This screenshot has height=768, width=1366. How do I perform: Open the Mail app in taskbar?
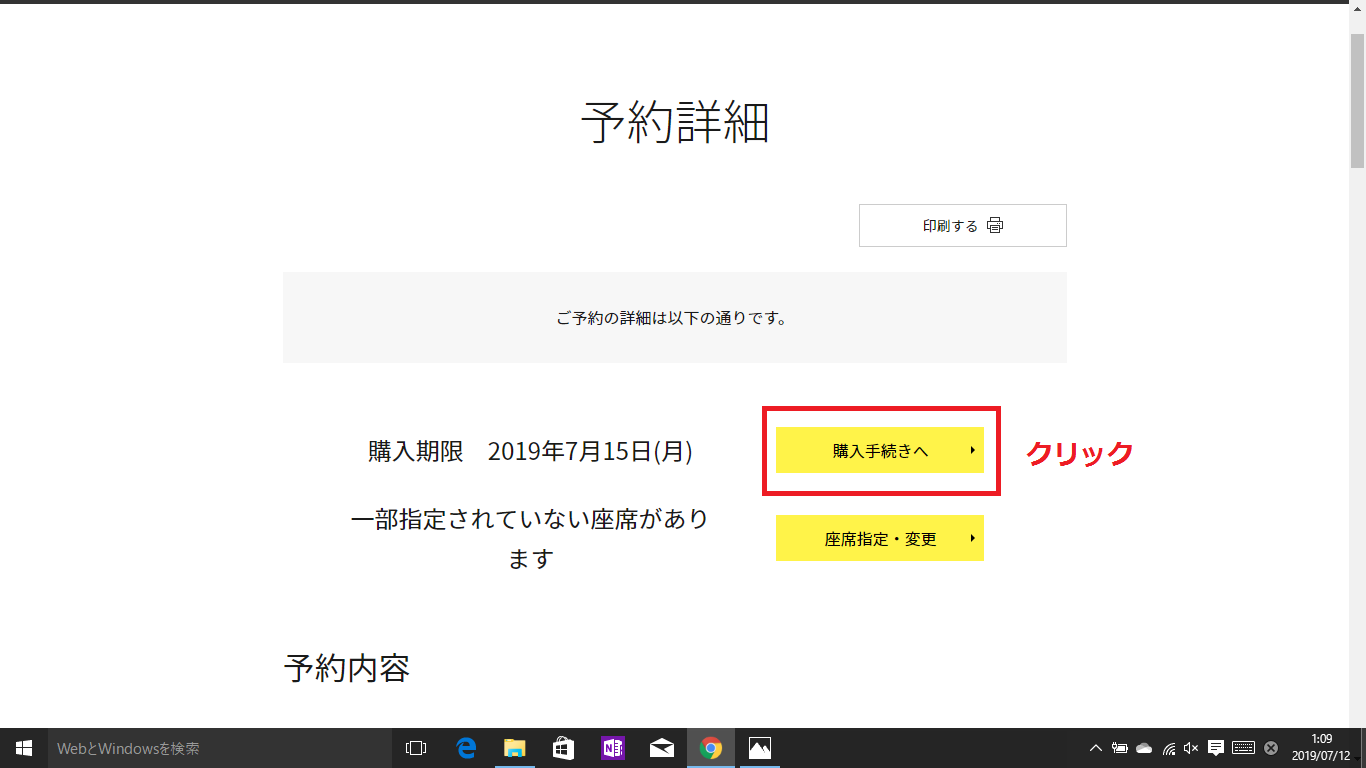click(x=661, y=748)
